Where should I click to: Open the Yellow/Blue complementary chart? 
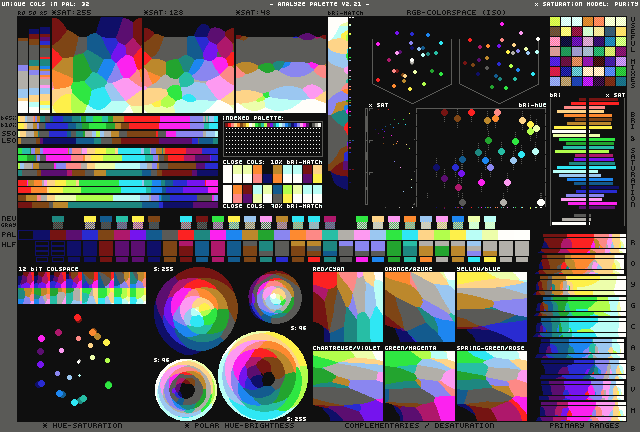[x=491, y=308]
